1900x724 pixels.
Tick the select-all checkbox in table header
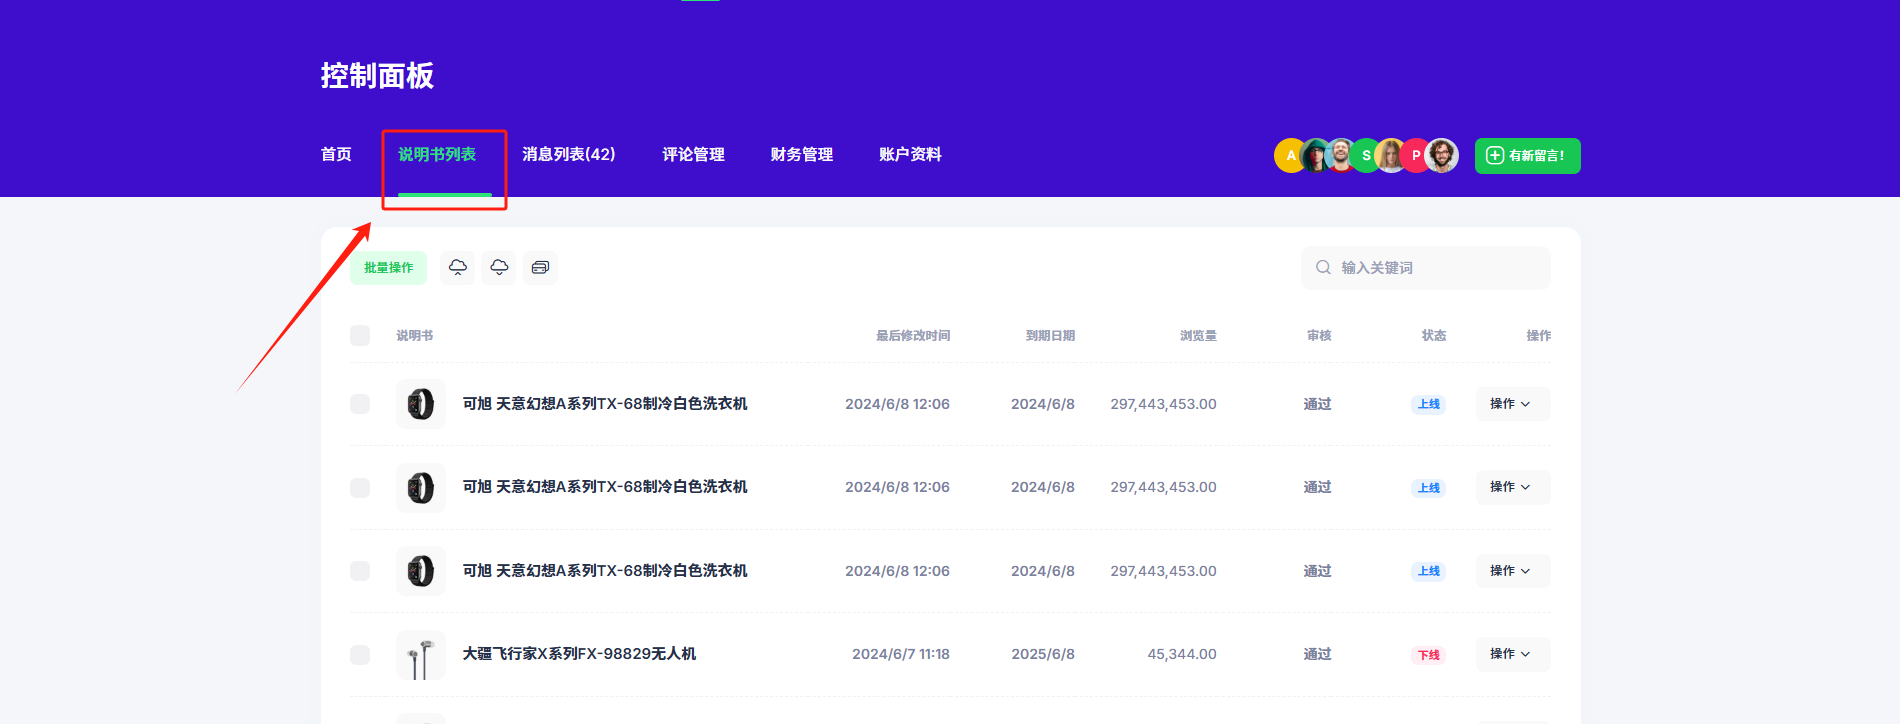[360, 335]
